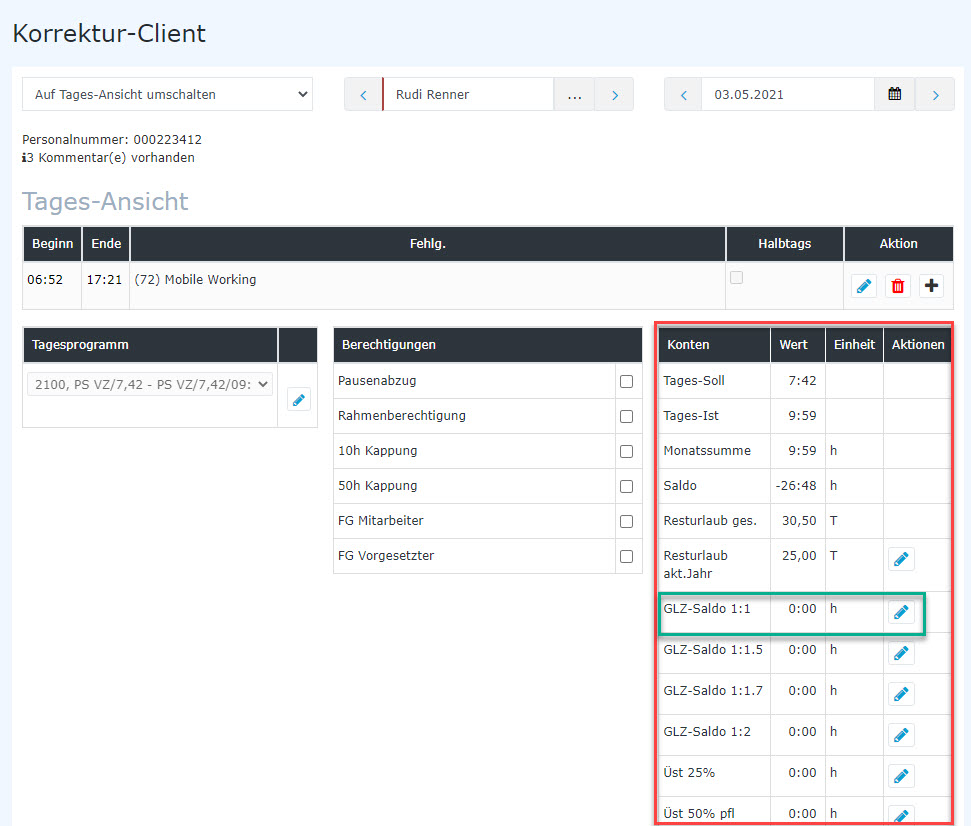Go to previous employee arrow
Screen dimensions: 971x826
click(364, 95)
